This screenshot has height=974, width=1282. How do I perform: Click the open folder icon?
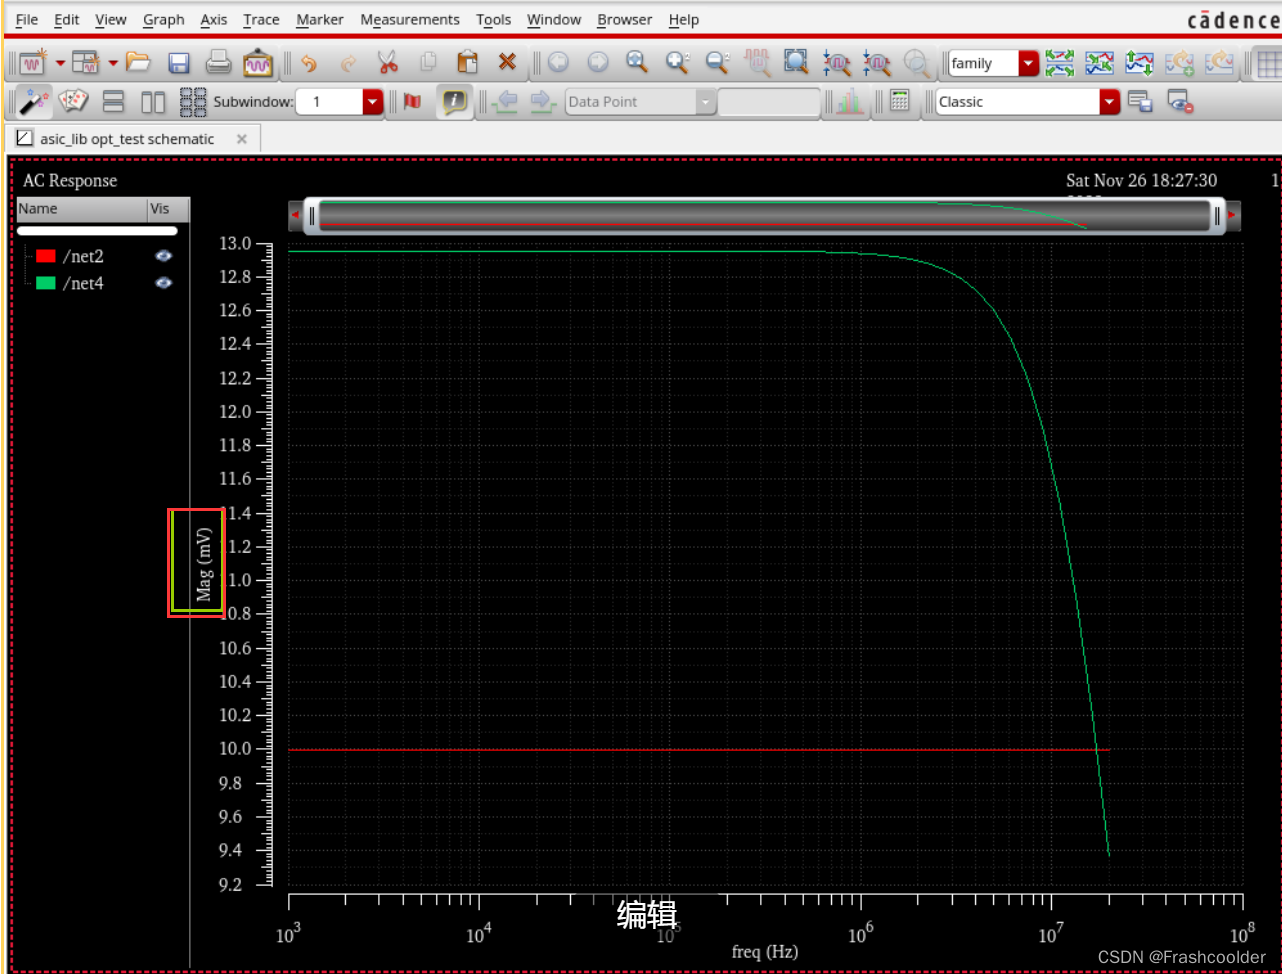[138, 63]
